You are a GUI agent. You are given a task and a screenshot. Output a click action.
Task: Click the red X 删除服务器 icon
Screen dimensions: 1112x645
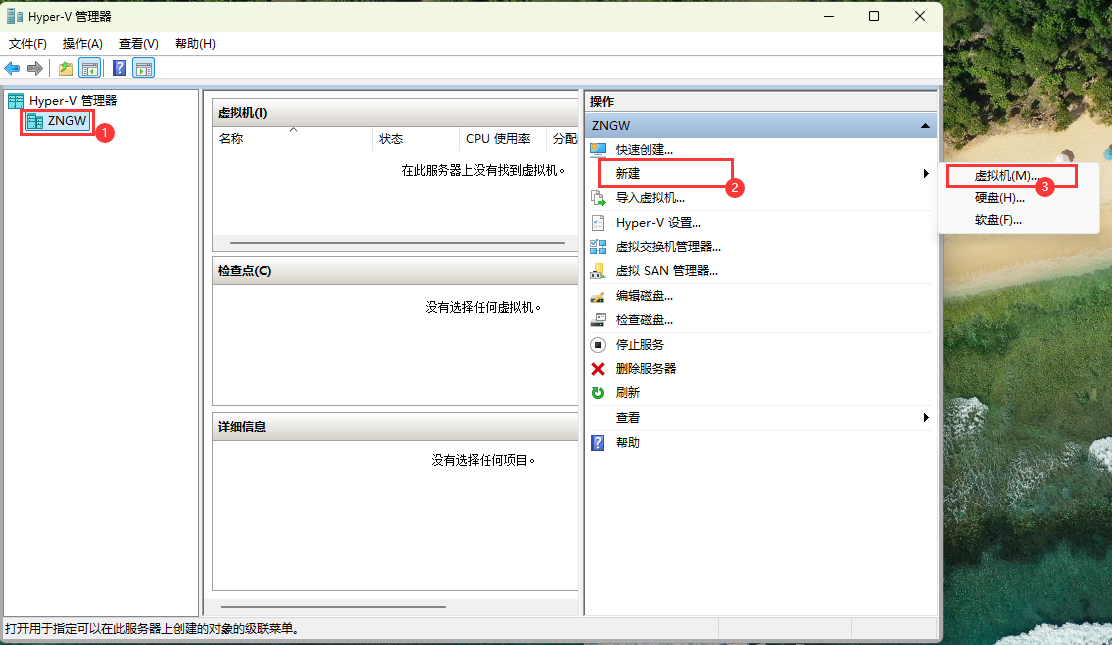(598, 369)
